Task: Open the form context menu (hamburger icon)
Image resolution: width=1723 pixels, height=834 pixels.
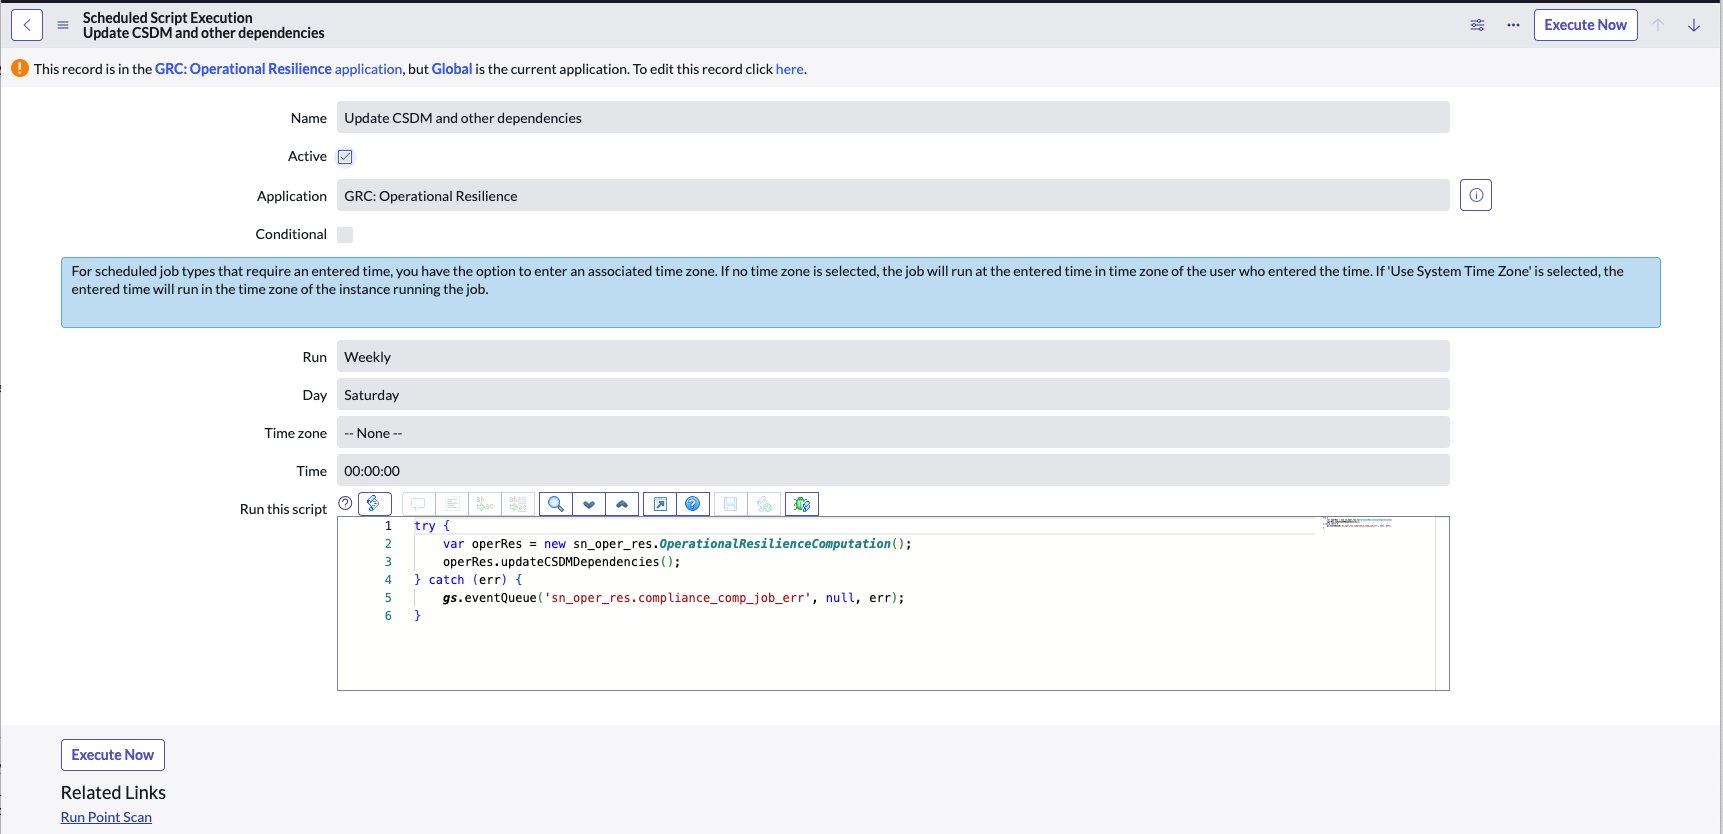Action: (x=63, y=25)
